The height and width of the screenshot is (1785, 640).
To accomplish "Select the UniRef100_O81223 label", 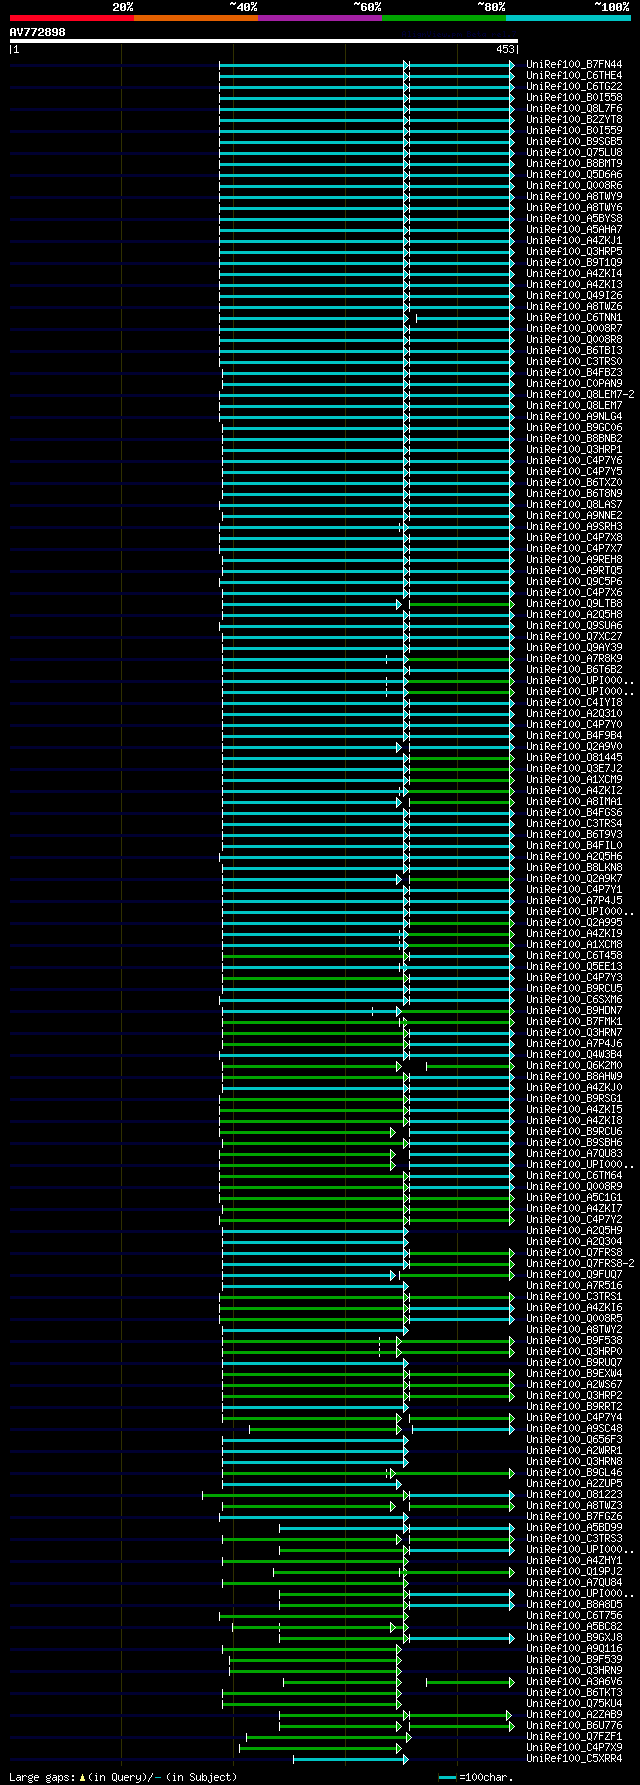I will coord(574,1494).
